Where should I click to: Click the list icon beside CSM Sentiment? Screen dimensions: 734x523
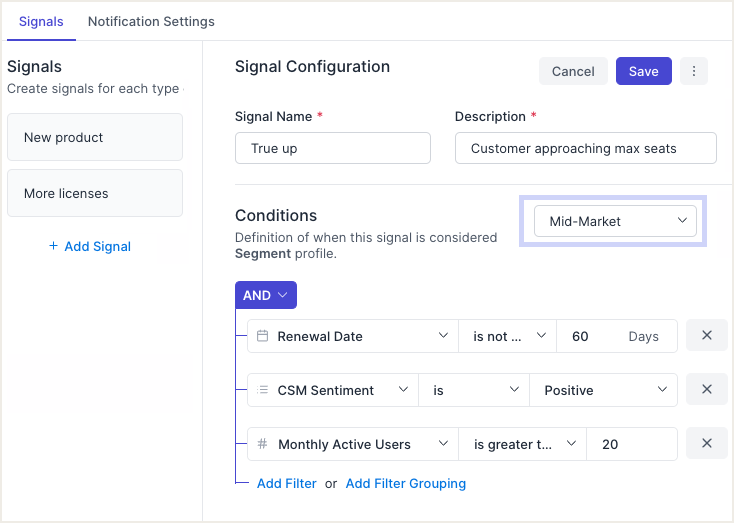click(x=263, y=390)
